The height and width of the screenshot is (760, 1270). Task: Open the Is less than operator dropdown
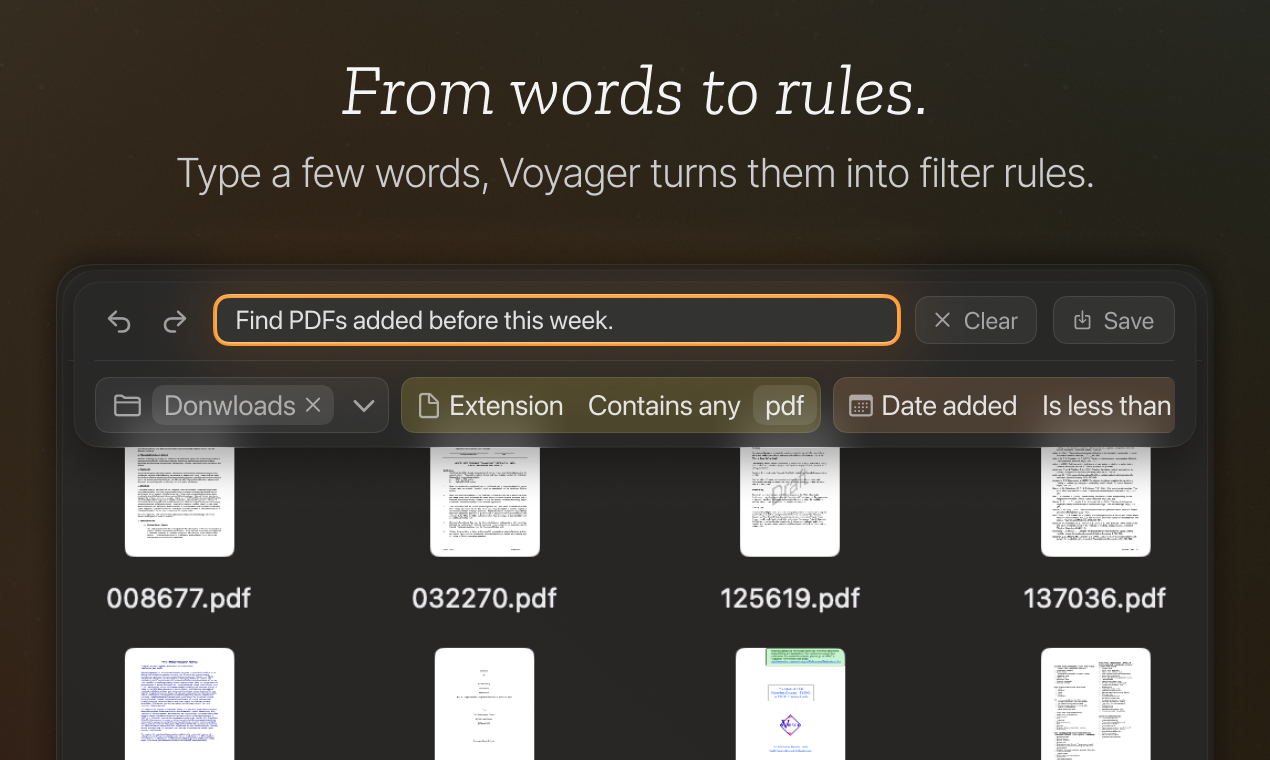[x=1106, y=405]
